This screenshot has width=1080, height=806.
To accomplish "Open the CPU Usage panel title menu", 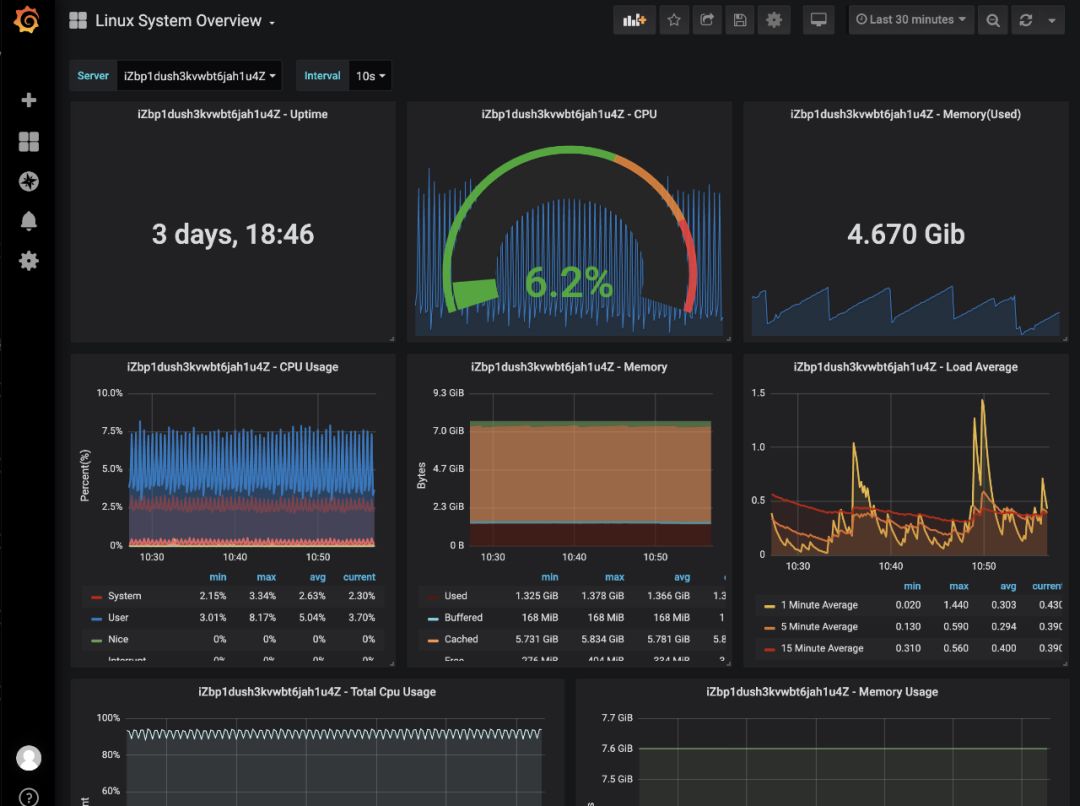I will click(232, 367).
